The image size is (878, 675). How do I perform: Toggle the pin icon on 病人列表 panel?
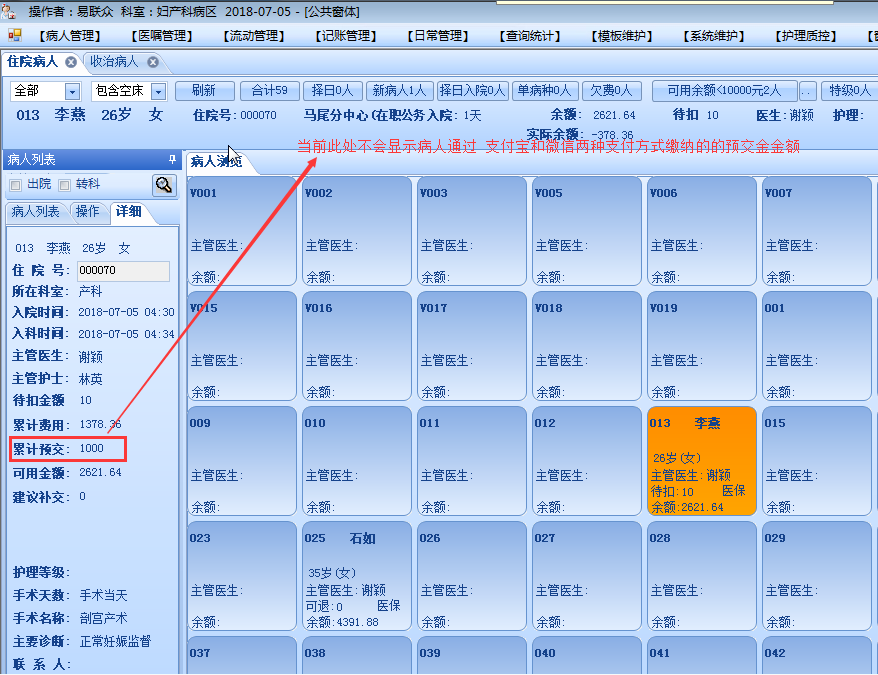[172, 160]
